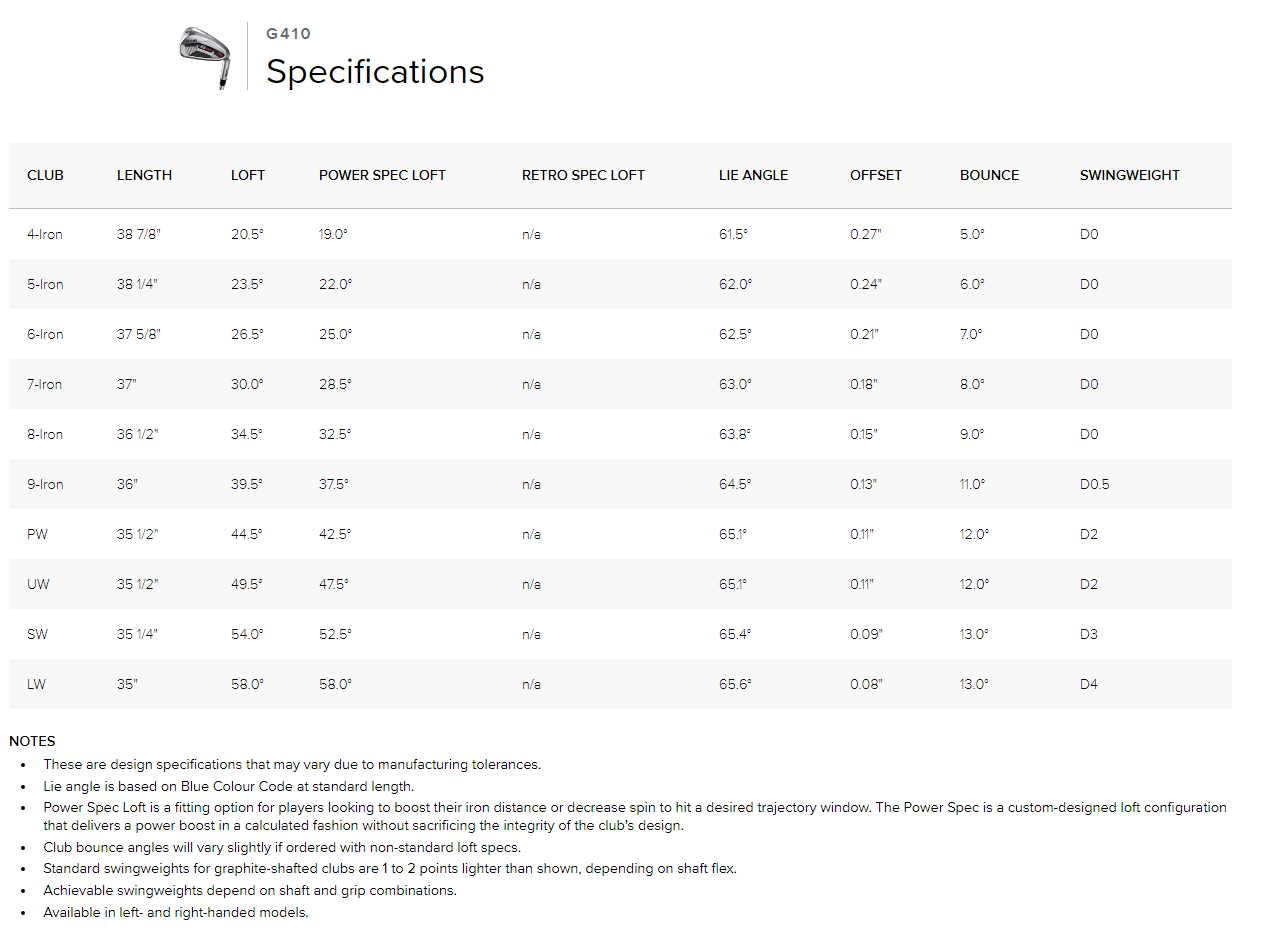Click the 64.5° lie angle cell
The image size is (1282, 949).
[735, 484]
